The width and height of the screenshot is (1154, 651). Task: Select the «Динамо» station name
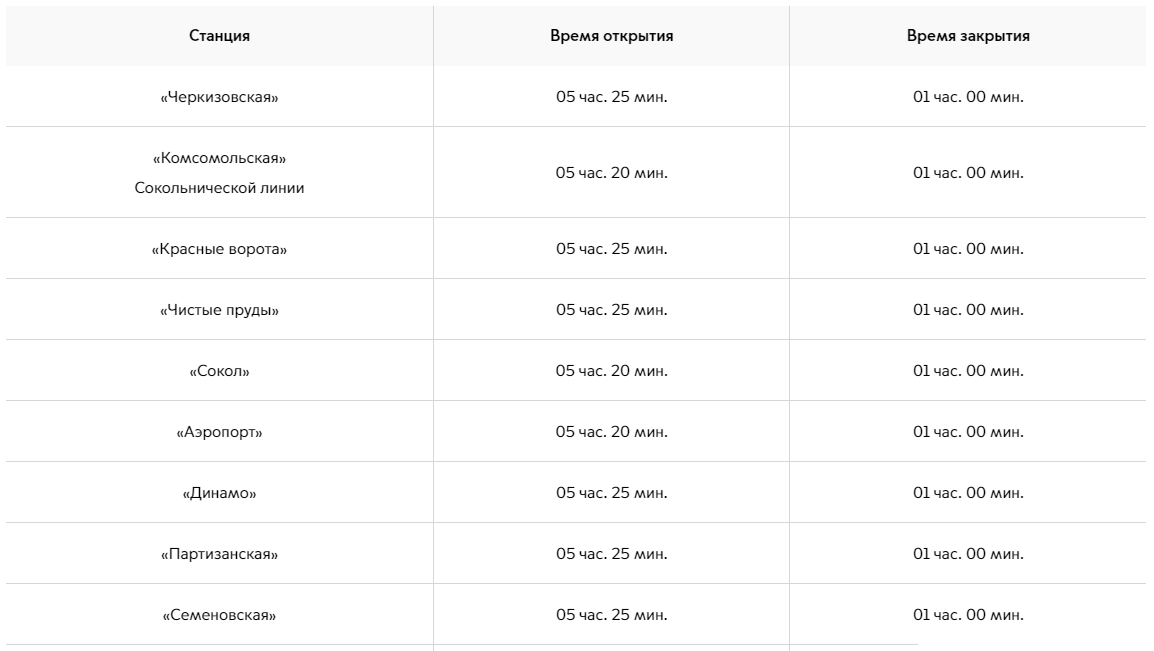tap(219, 493)
